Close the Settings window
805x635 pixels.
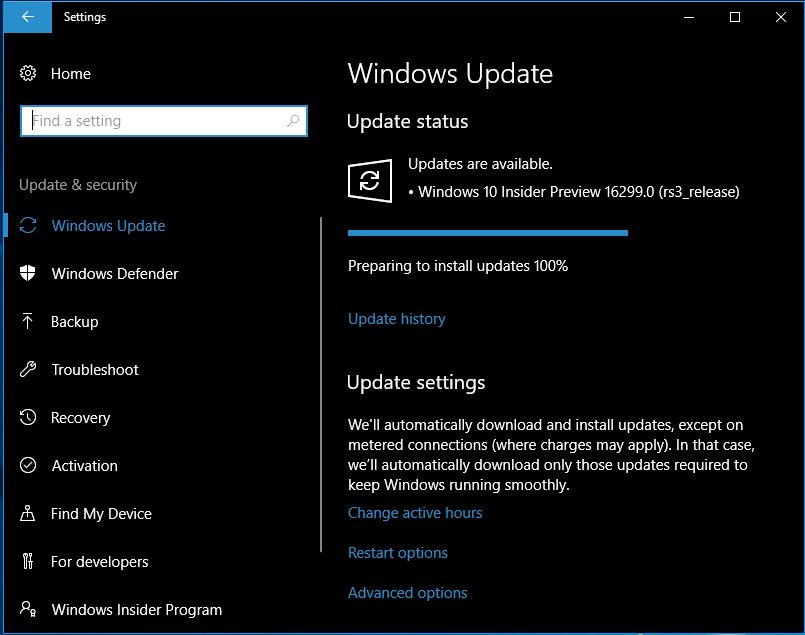pyautogui.click(x=780, y=17)
